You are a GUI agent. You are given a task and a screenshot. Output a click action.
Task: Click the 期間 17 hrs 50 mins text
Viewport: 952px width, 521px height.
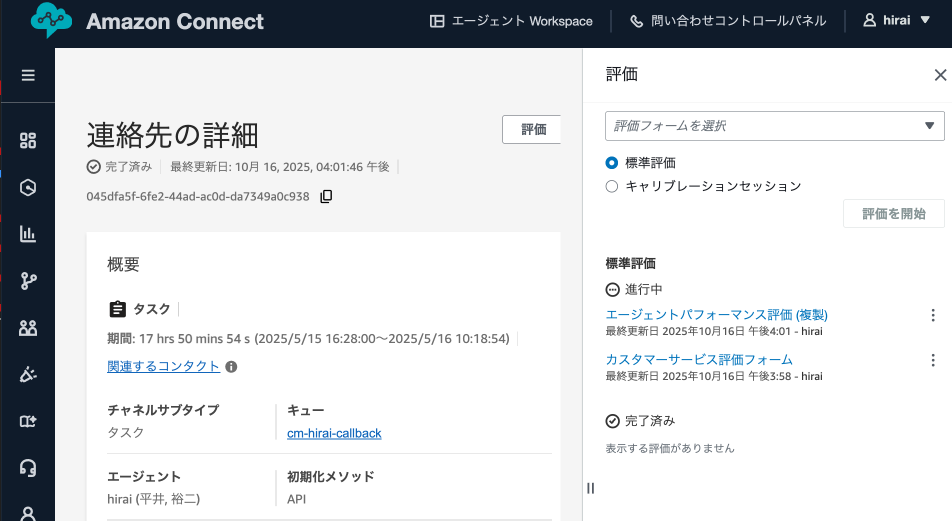[308, 339]
